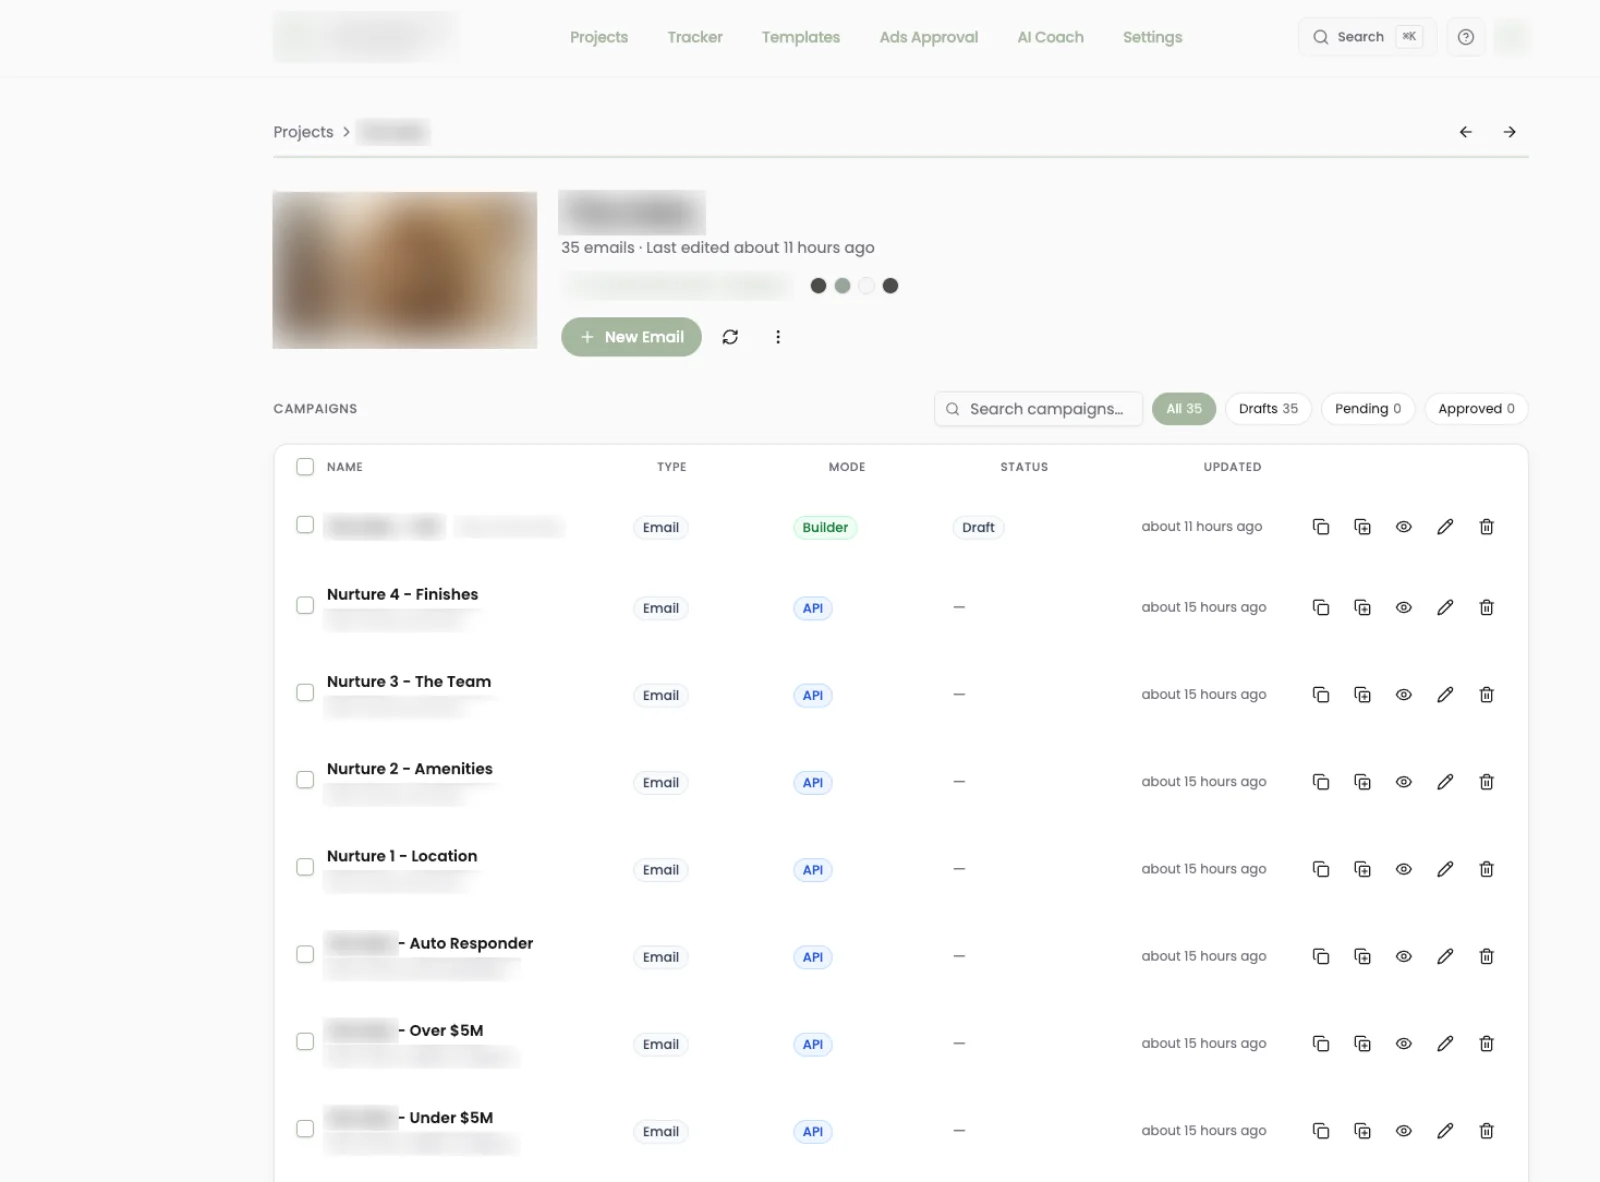Screen dimensions: 1600x1182
Task: Go to Templates in navigation
Action: (801, 37)
